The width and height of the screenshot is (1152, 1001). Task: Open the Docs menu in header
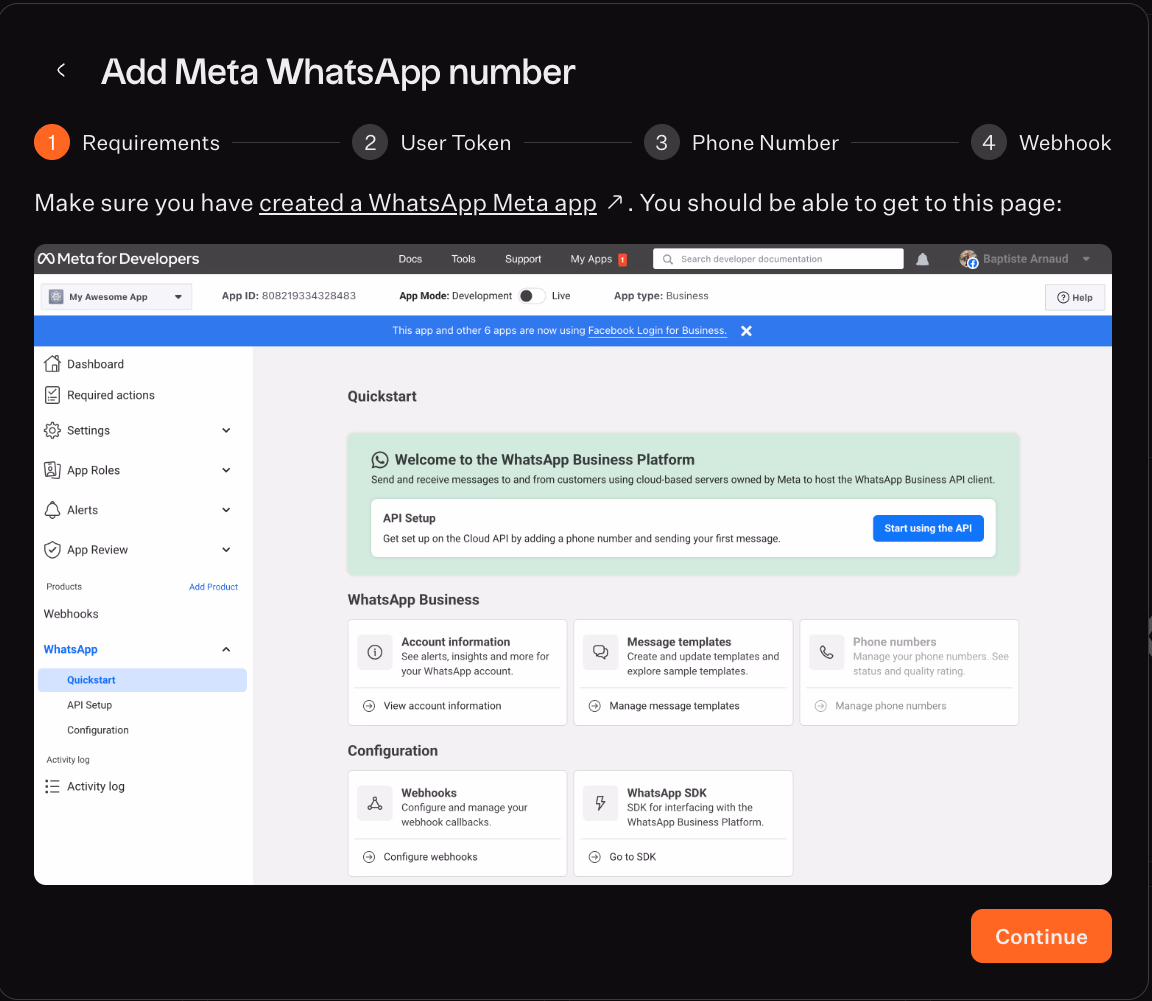tap(410, 259)
